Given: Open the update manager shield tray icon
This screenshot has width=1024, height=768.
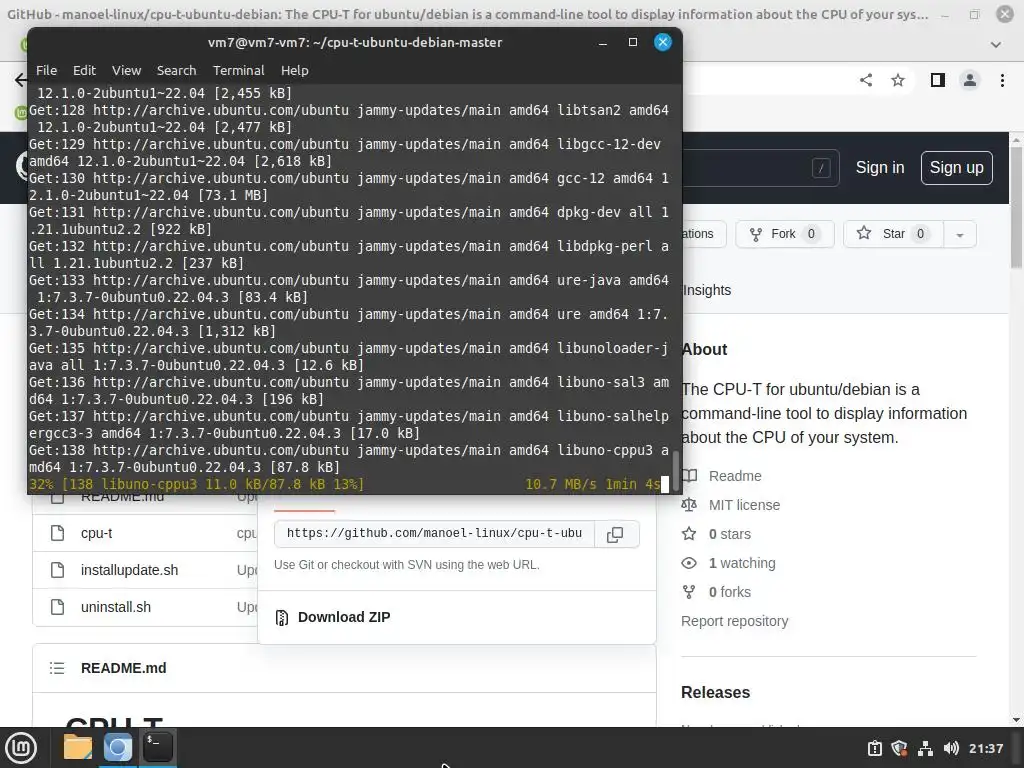Looking at the screenshot, I should click(900, 748).
